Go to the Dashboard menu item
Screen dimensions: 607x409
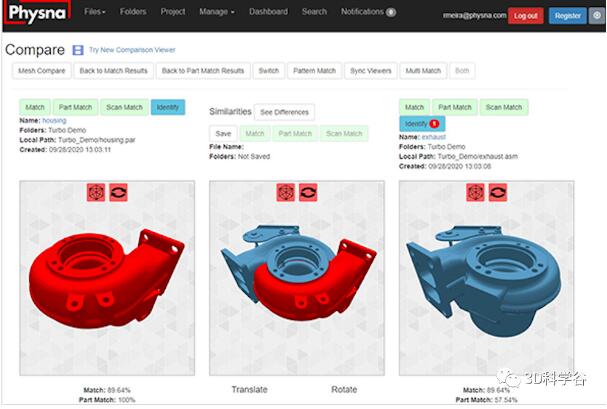[x=269, y=12]
